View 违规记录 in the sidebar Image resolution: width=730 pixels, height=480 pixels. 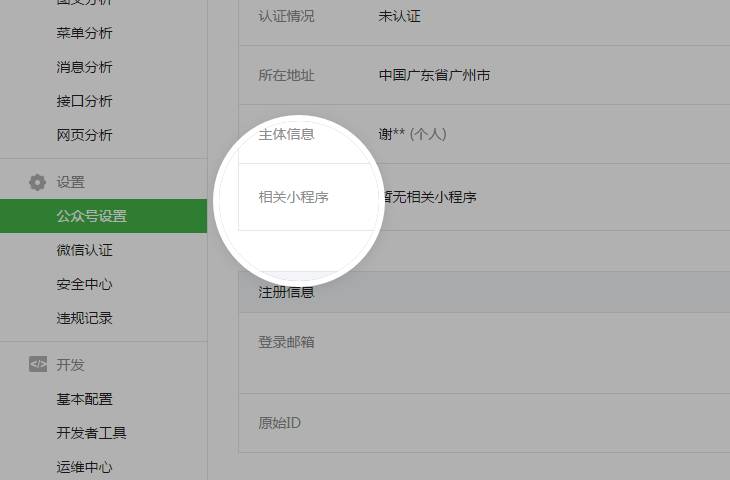click(x=84, y=318)
